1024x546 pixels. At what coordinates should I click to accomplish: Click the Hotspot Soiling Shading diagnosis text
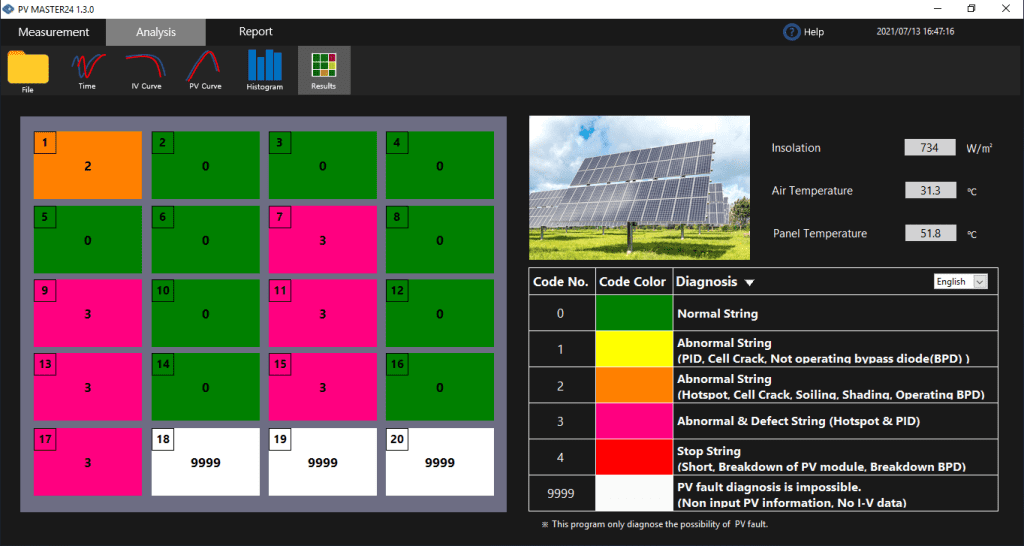tap(831, 387)
